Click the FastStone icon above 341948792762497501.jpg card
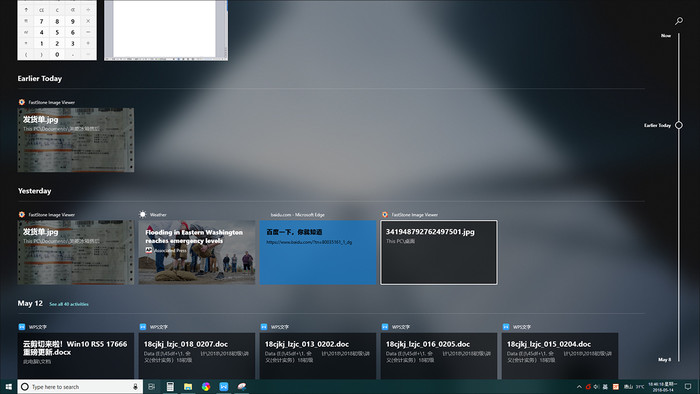 click(x=385, y=215)
